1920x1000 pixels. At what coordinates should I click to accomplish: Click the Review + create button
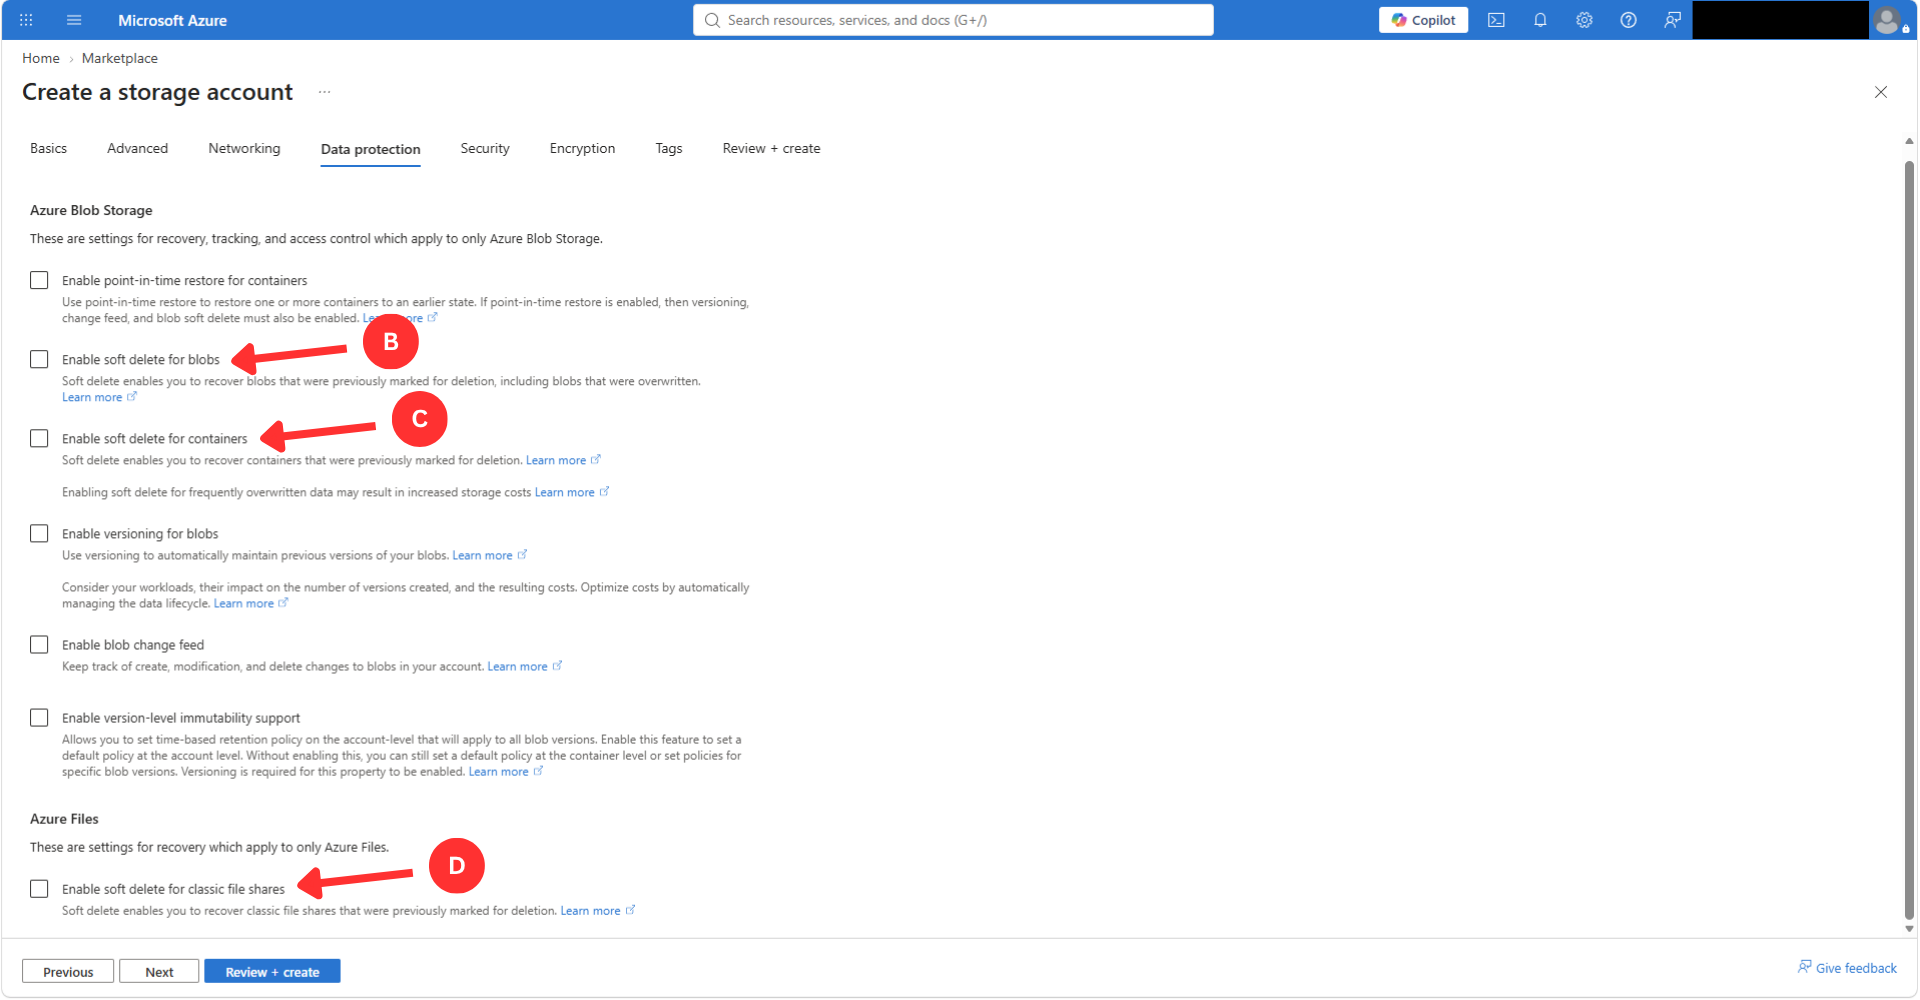pos(272,971)
